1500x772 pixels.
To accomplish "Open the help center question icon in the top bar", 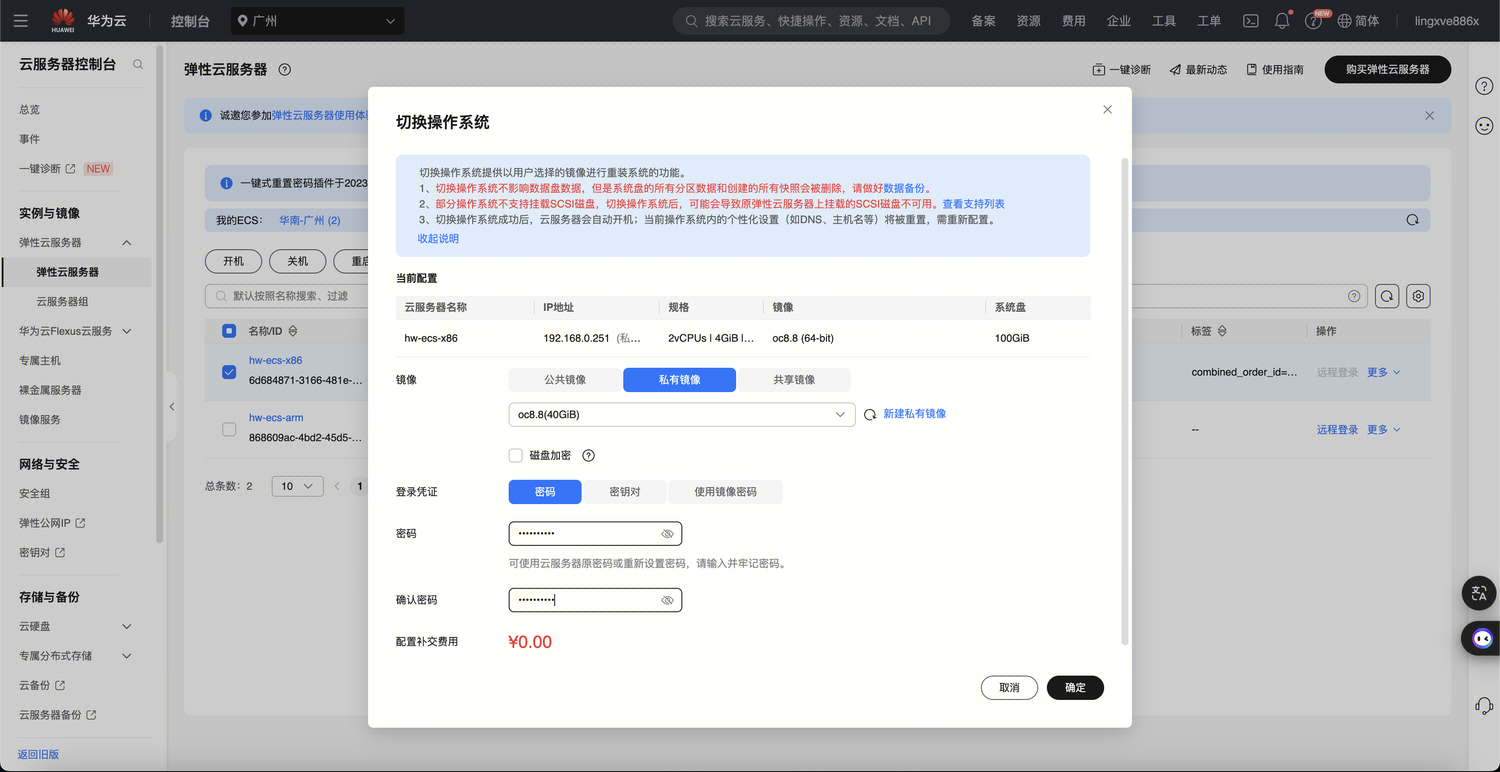I will click(x=1314, y=21).
